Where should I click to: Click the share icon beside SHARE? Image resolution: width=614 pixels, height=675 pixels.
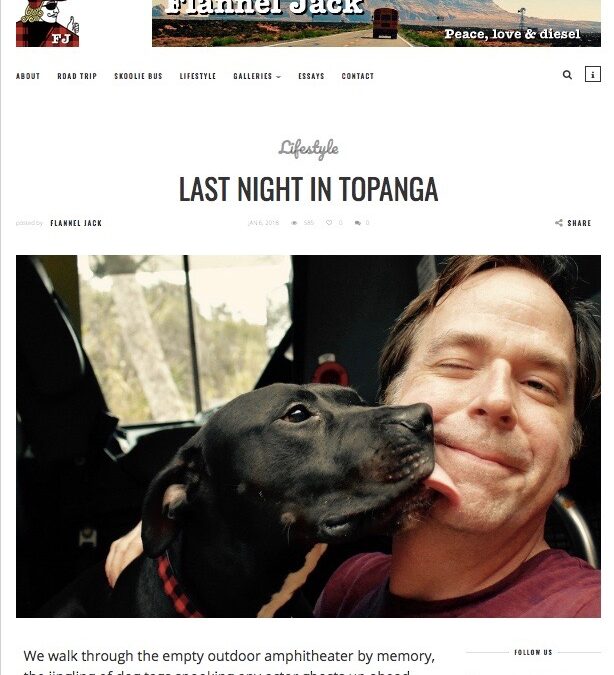[558, 223]
